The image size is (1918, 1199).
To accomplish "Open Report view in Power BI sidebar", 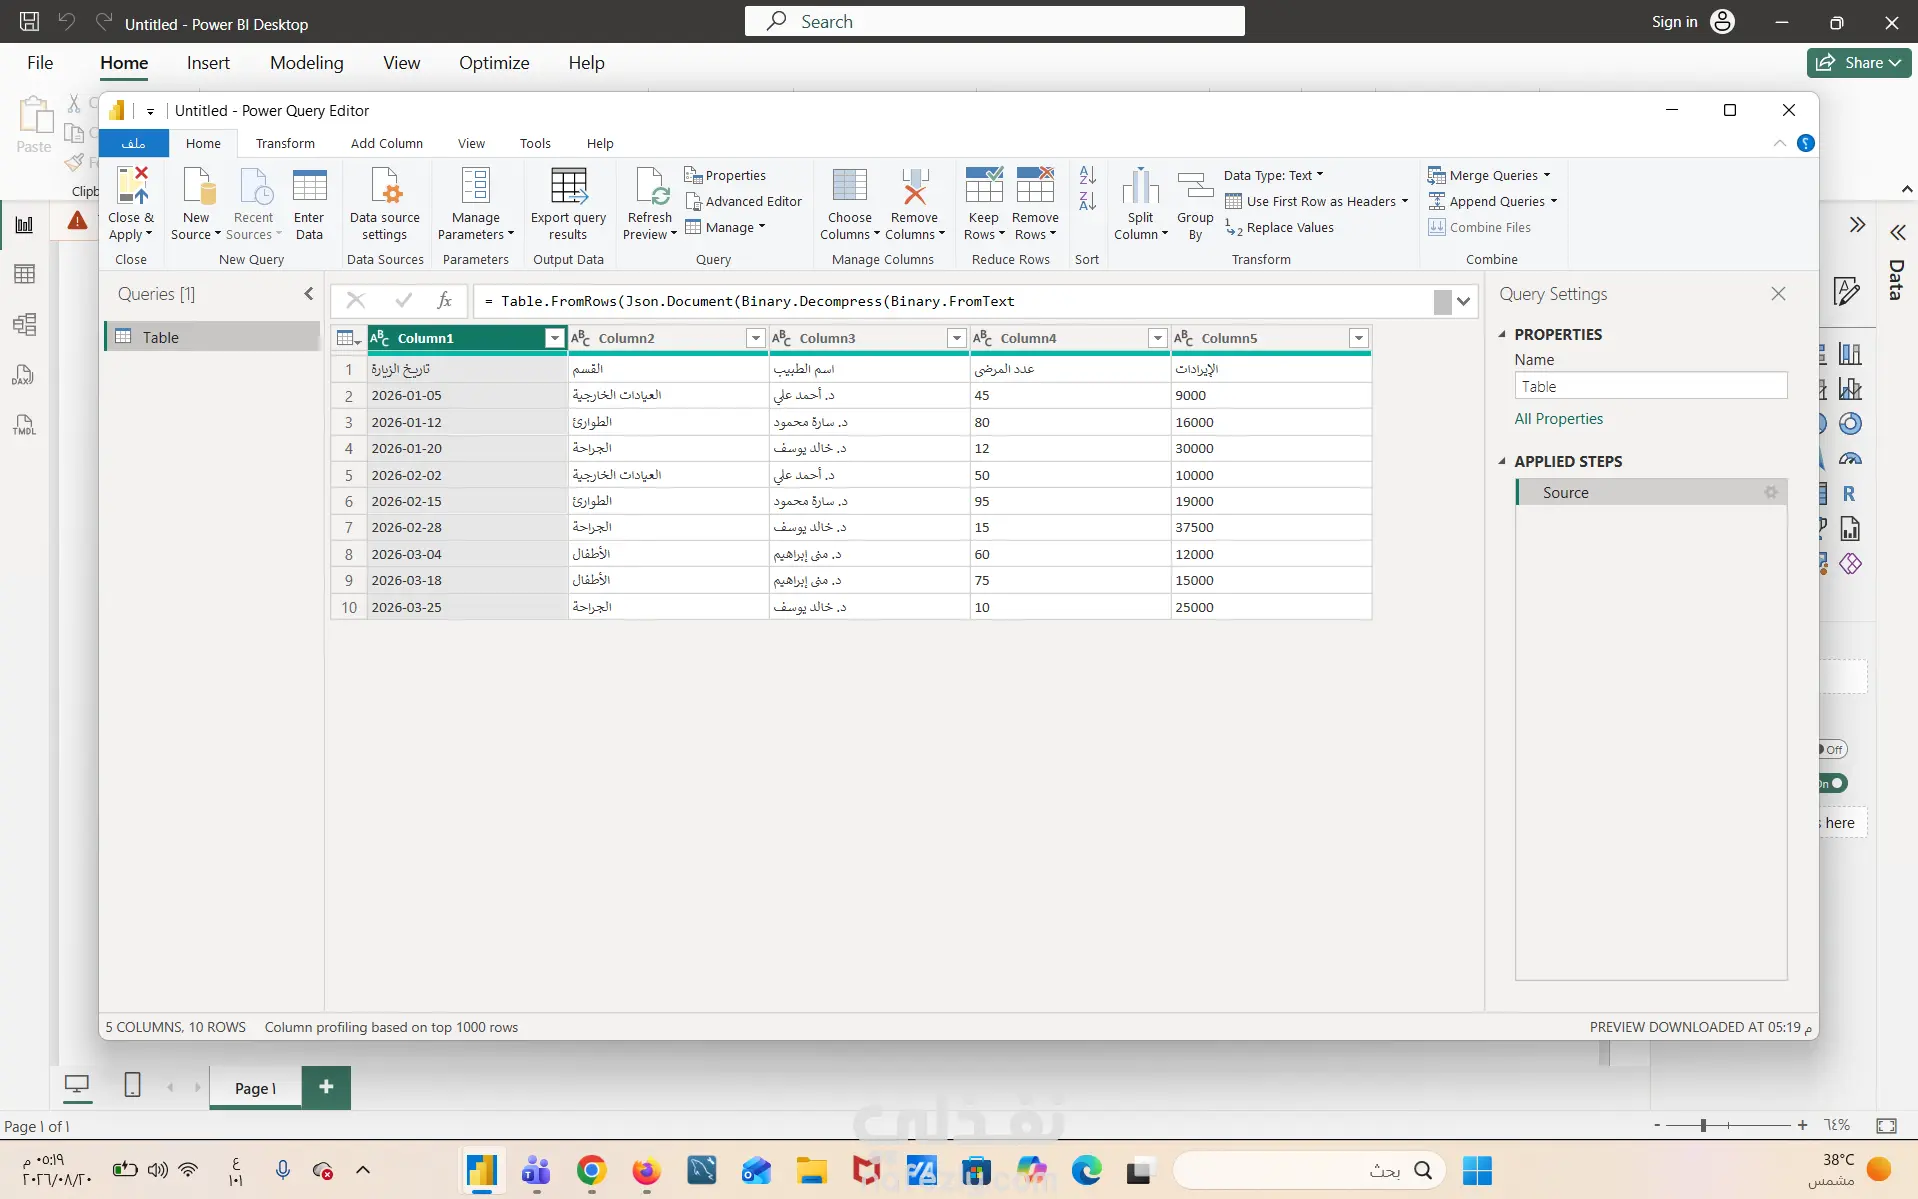I will click(24, 225).
